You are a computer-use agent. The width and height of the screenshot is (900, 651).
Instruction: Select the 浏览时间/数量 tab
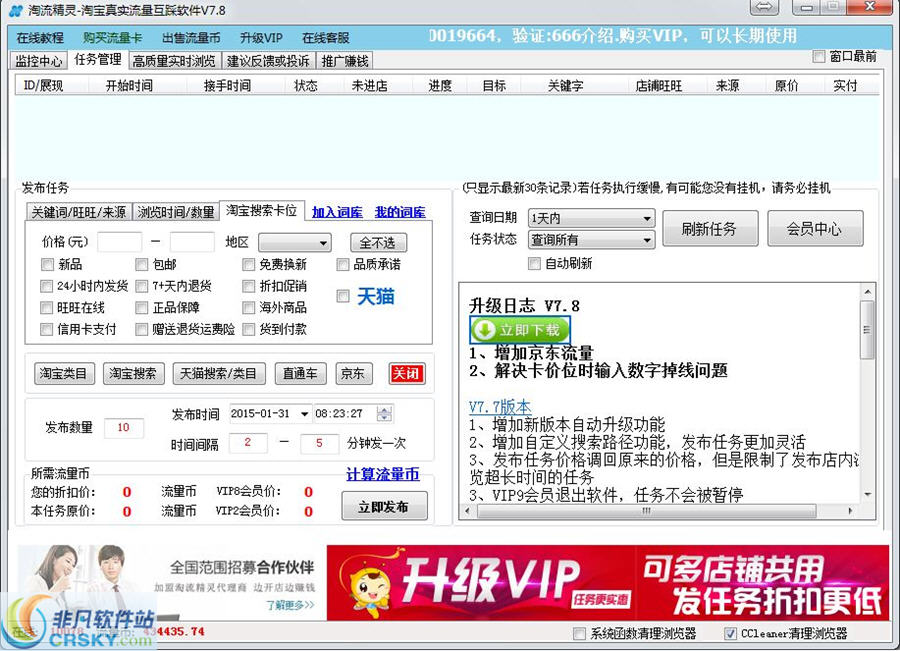coord(176,212)
